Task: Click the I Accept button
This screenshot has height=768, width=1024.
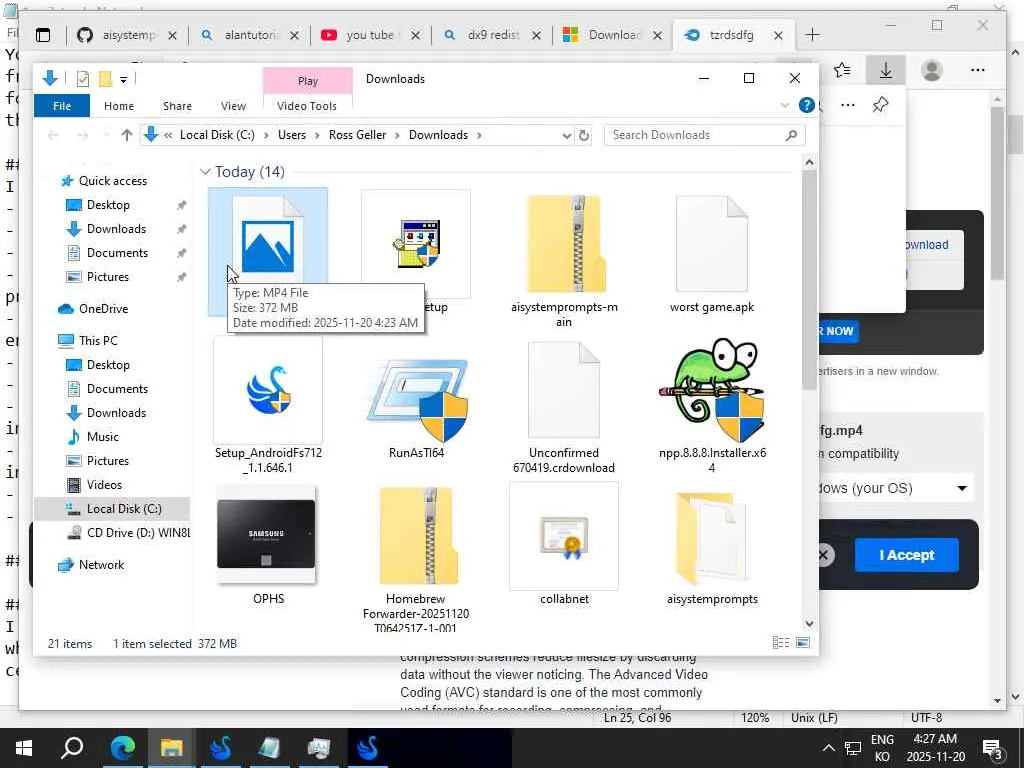Action: [906, 555]
